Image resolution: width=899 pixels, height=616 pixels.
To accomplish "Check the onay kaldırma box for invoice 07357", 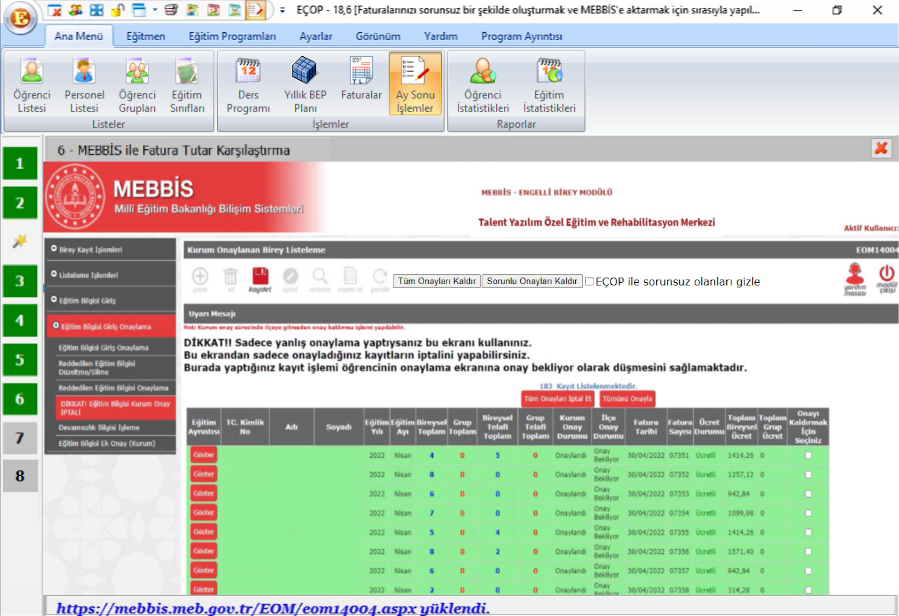I will [808, 571].
